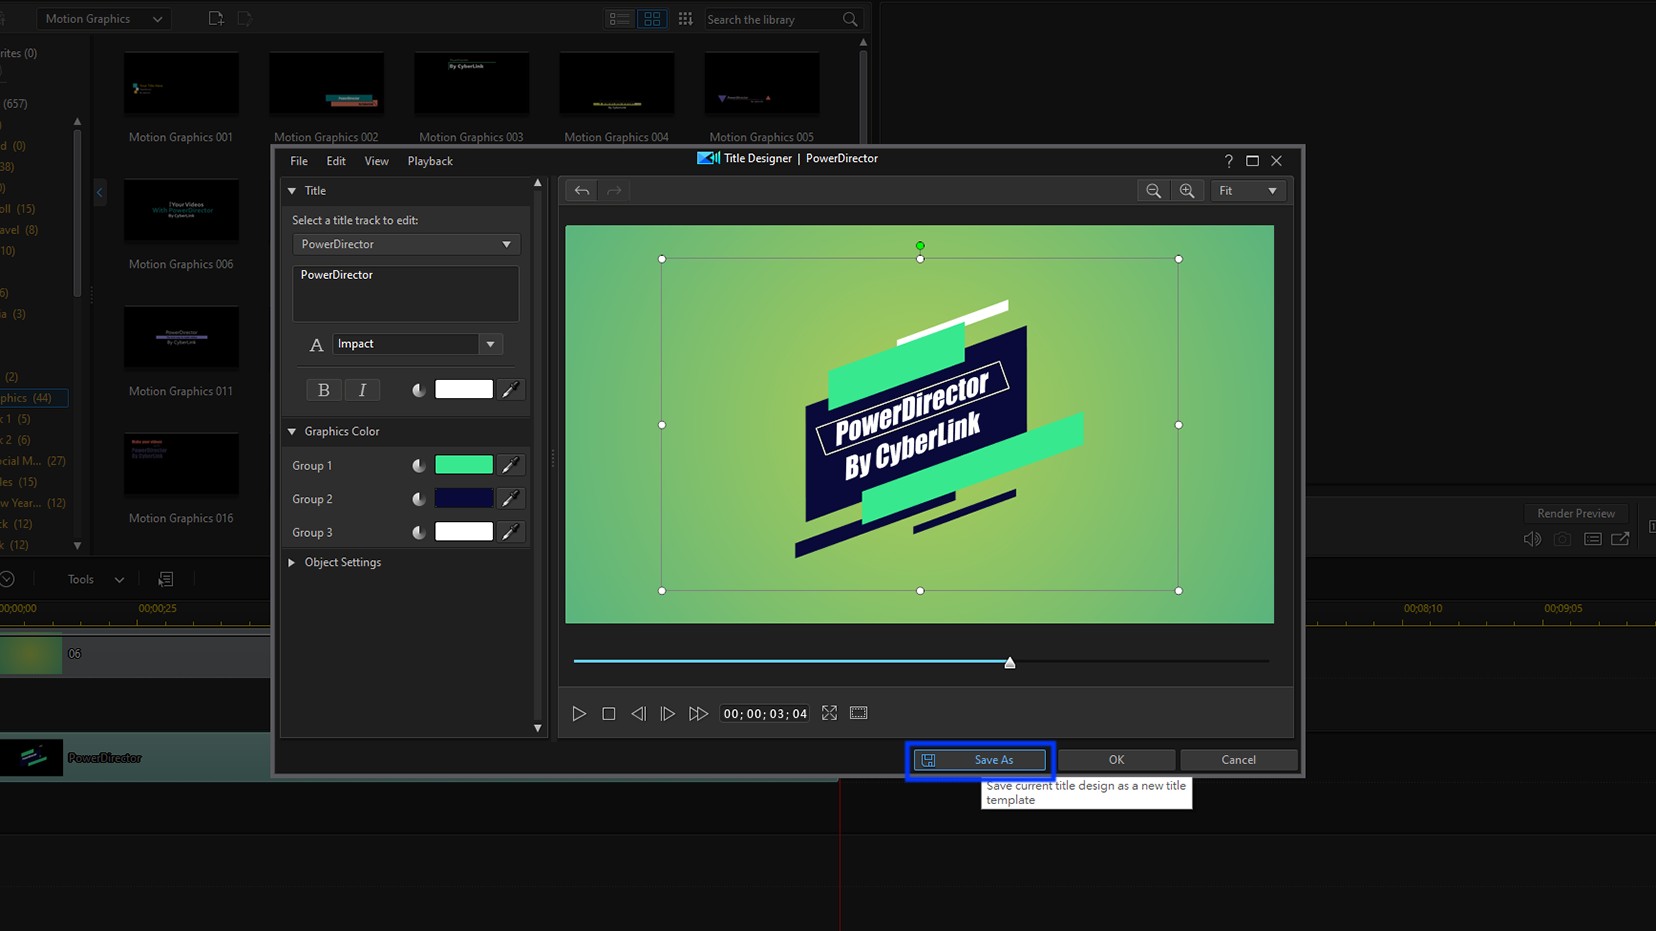Click OK in Title Designer
1656x931 pixels.
point(1116,760)
